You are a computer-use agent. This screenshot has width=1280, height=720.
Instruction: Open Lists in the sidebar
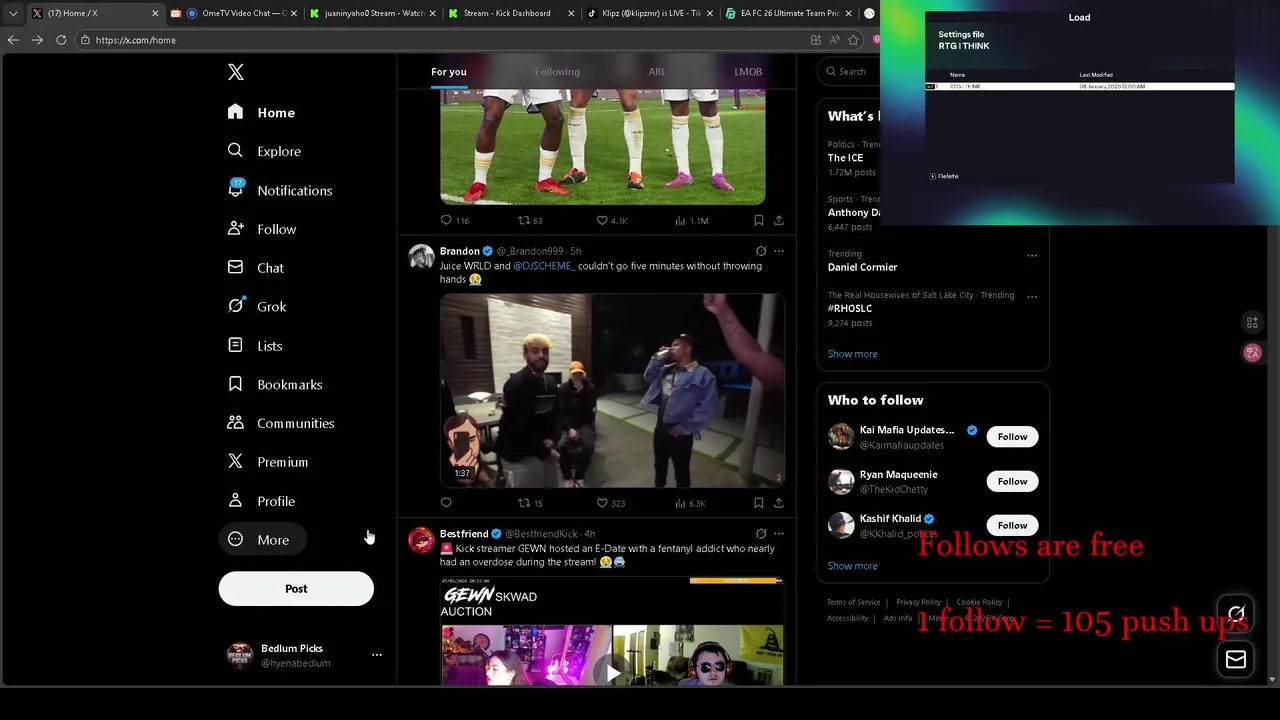pyautogui.click(x=256, y=346)
